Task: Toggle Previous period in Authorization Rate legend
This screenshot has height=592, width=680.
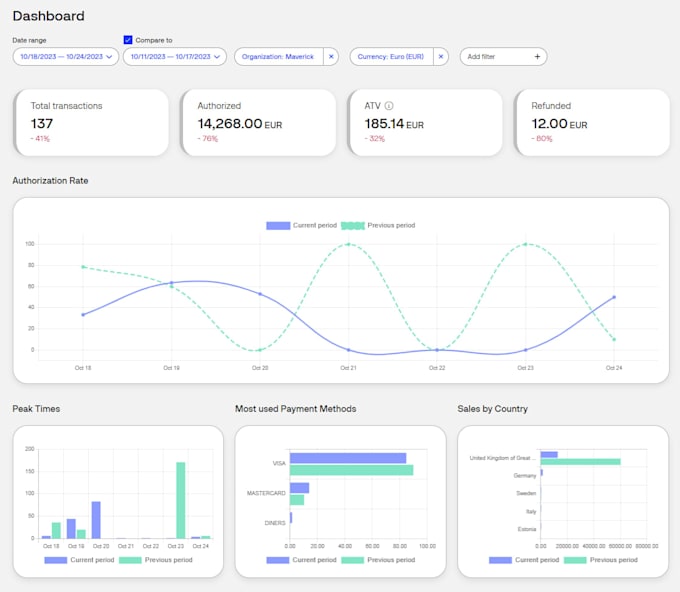Action: click(x=378, y=226)
